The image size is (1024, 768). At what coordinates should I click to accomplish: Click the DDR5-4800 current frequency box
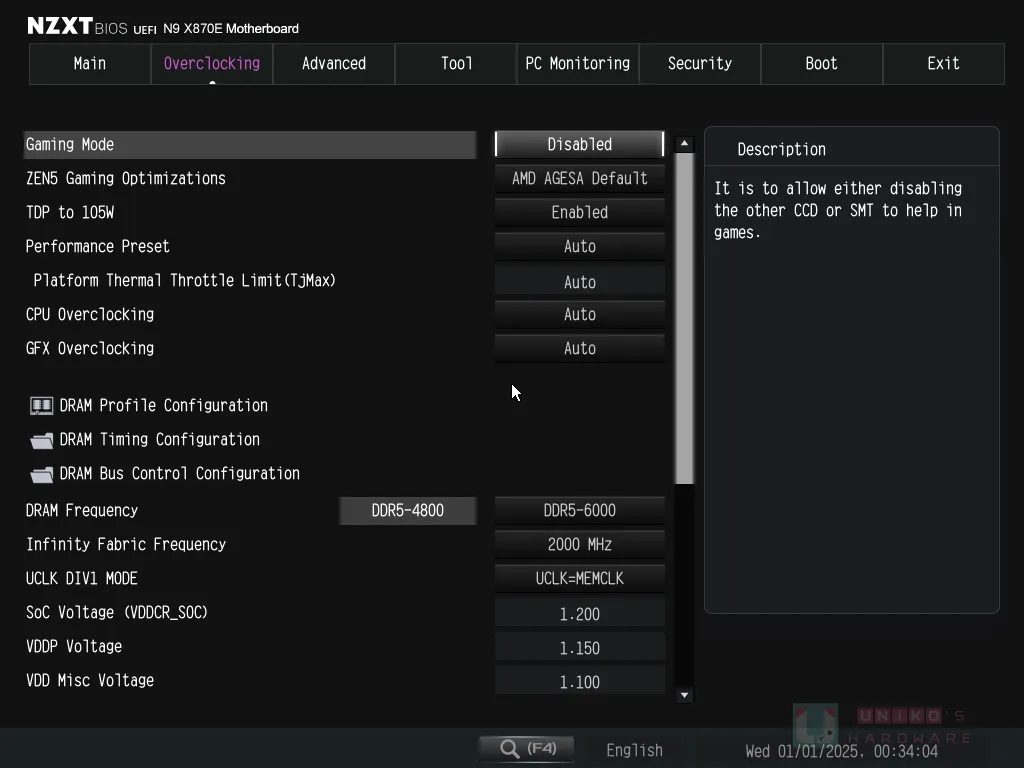[x=408, y=510]
